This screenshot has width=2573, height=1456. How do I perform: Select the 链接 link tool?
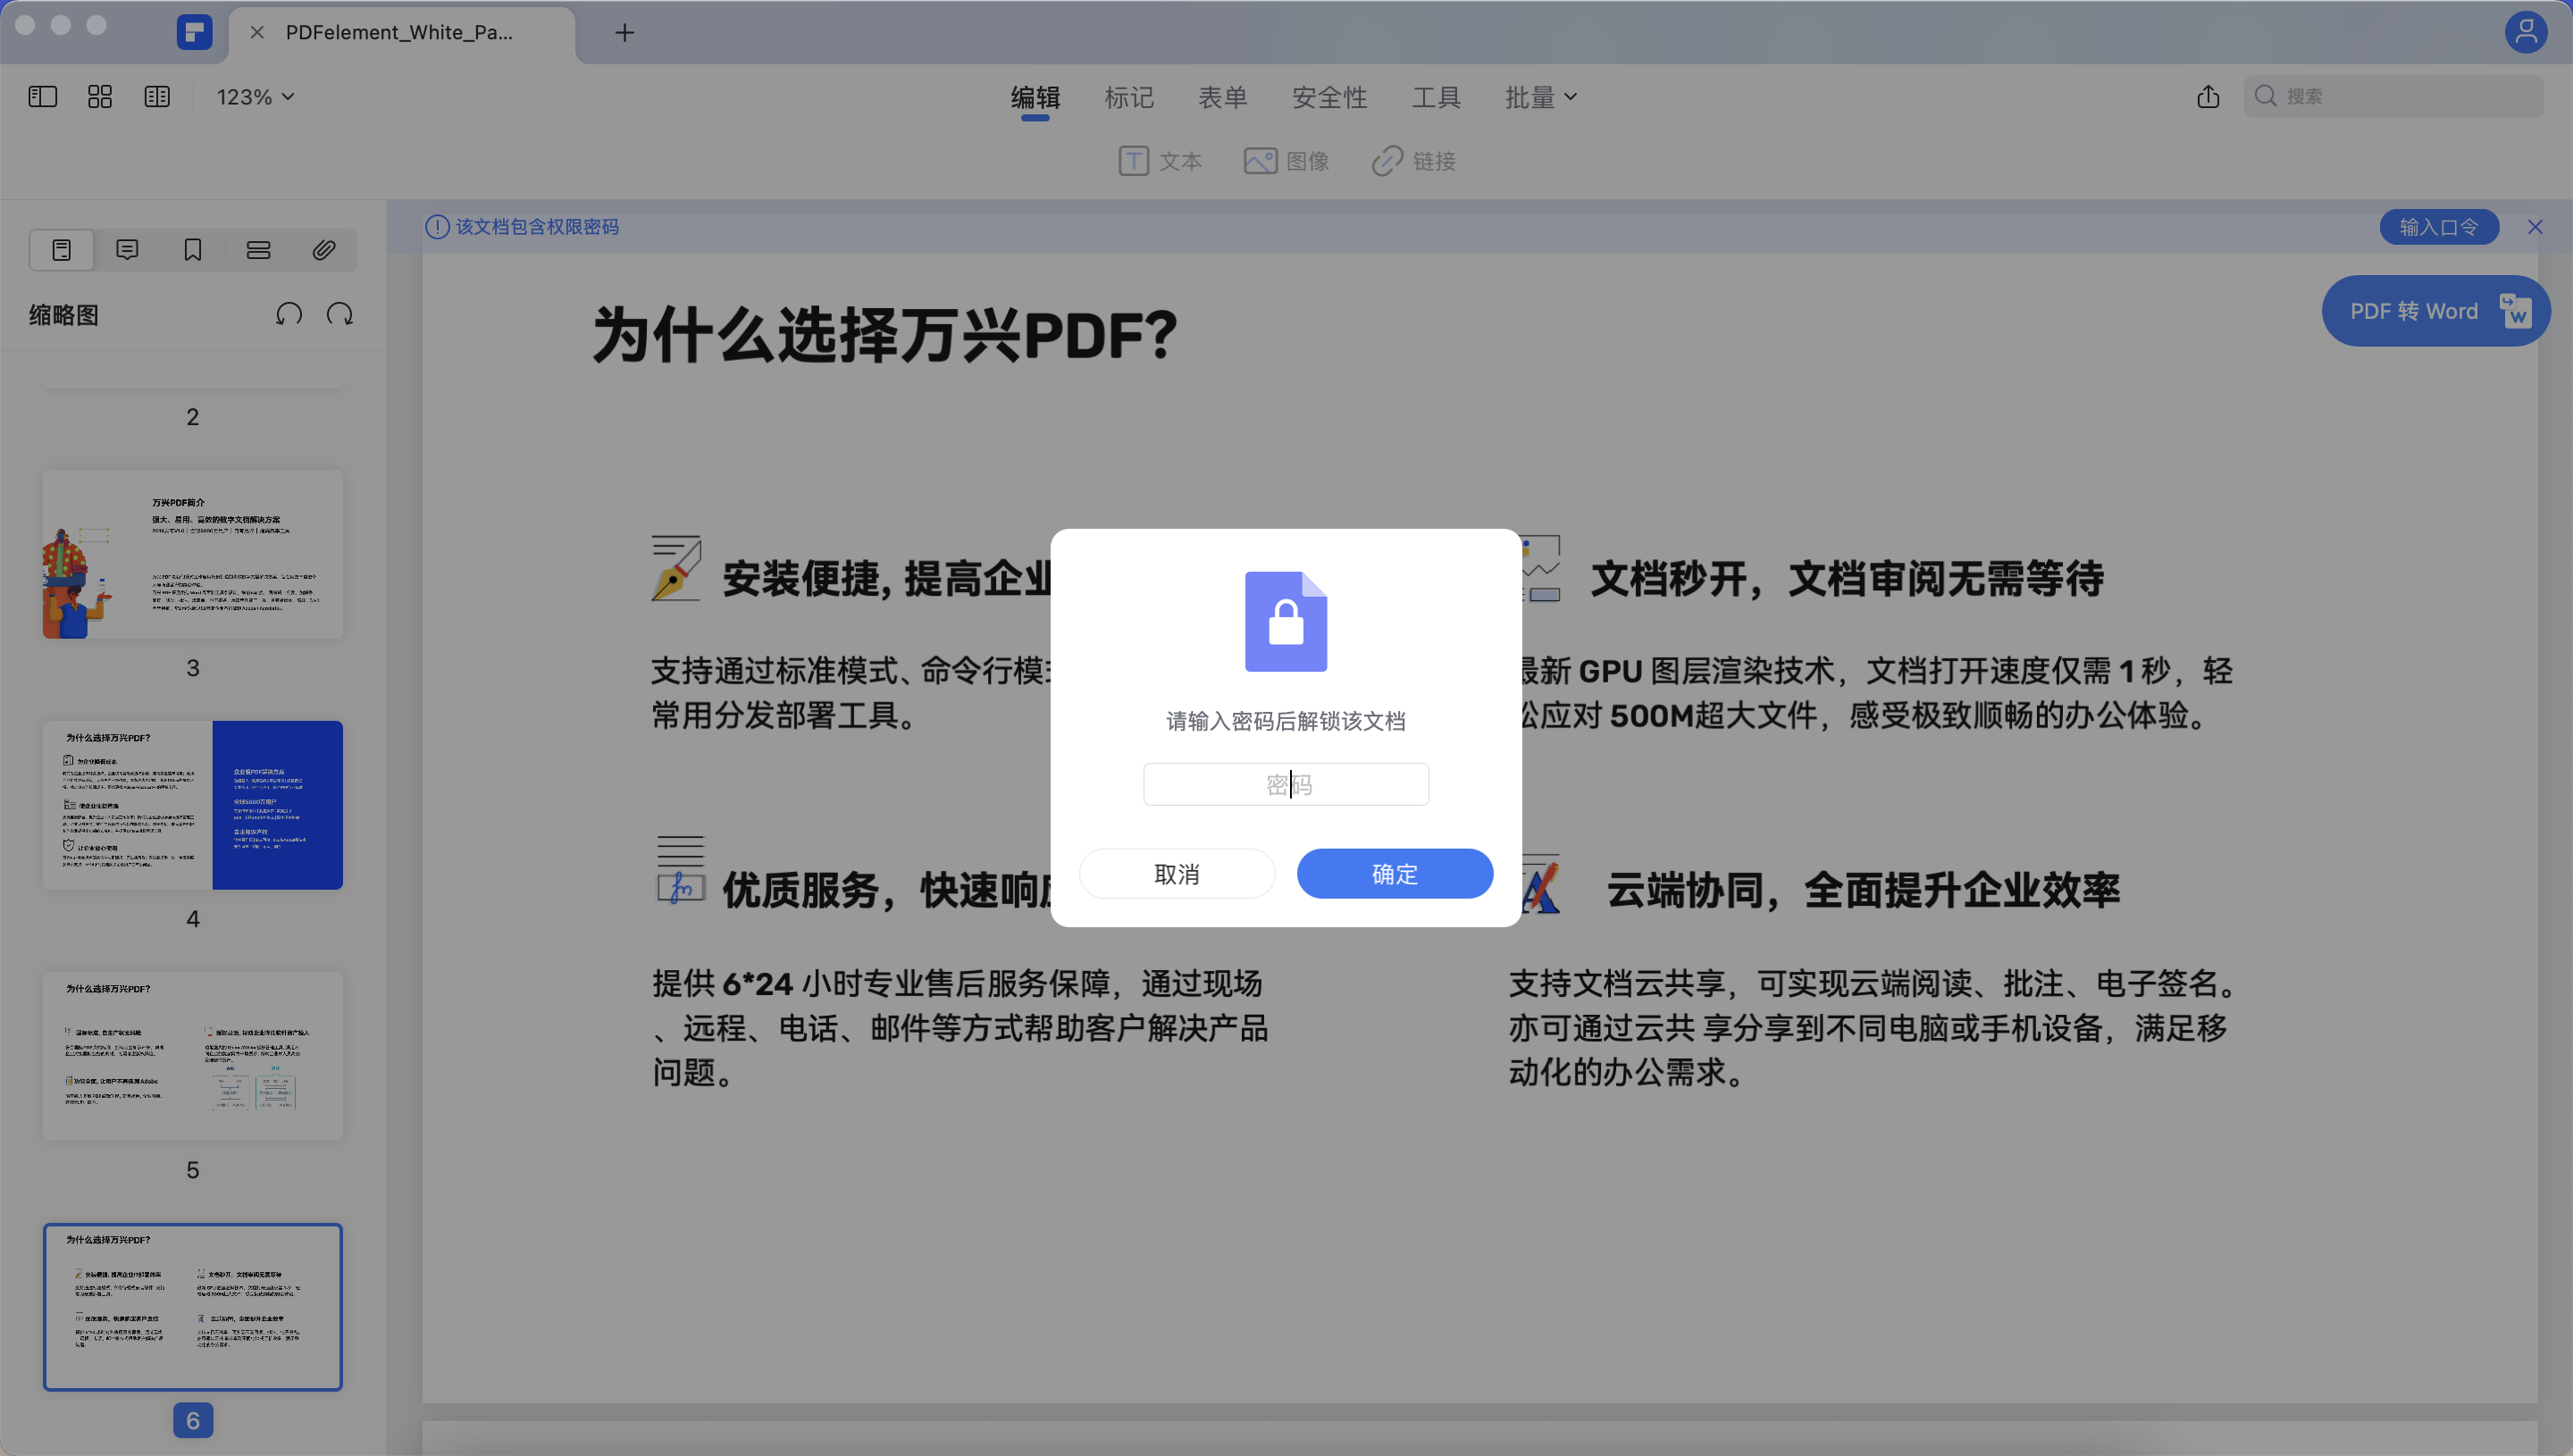click(1413, 160)
